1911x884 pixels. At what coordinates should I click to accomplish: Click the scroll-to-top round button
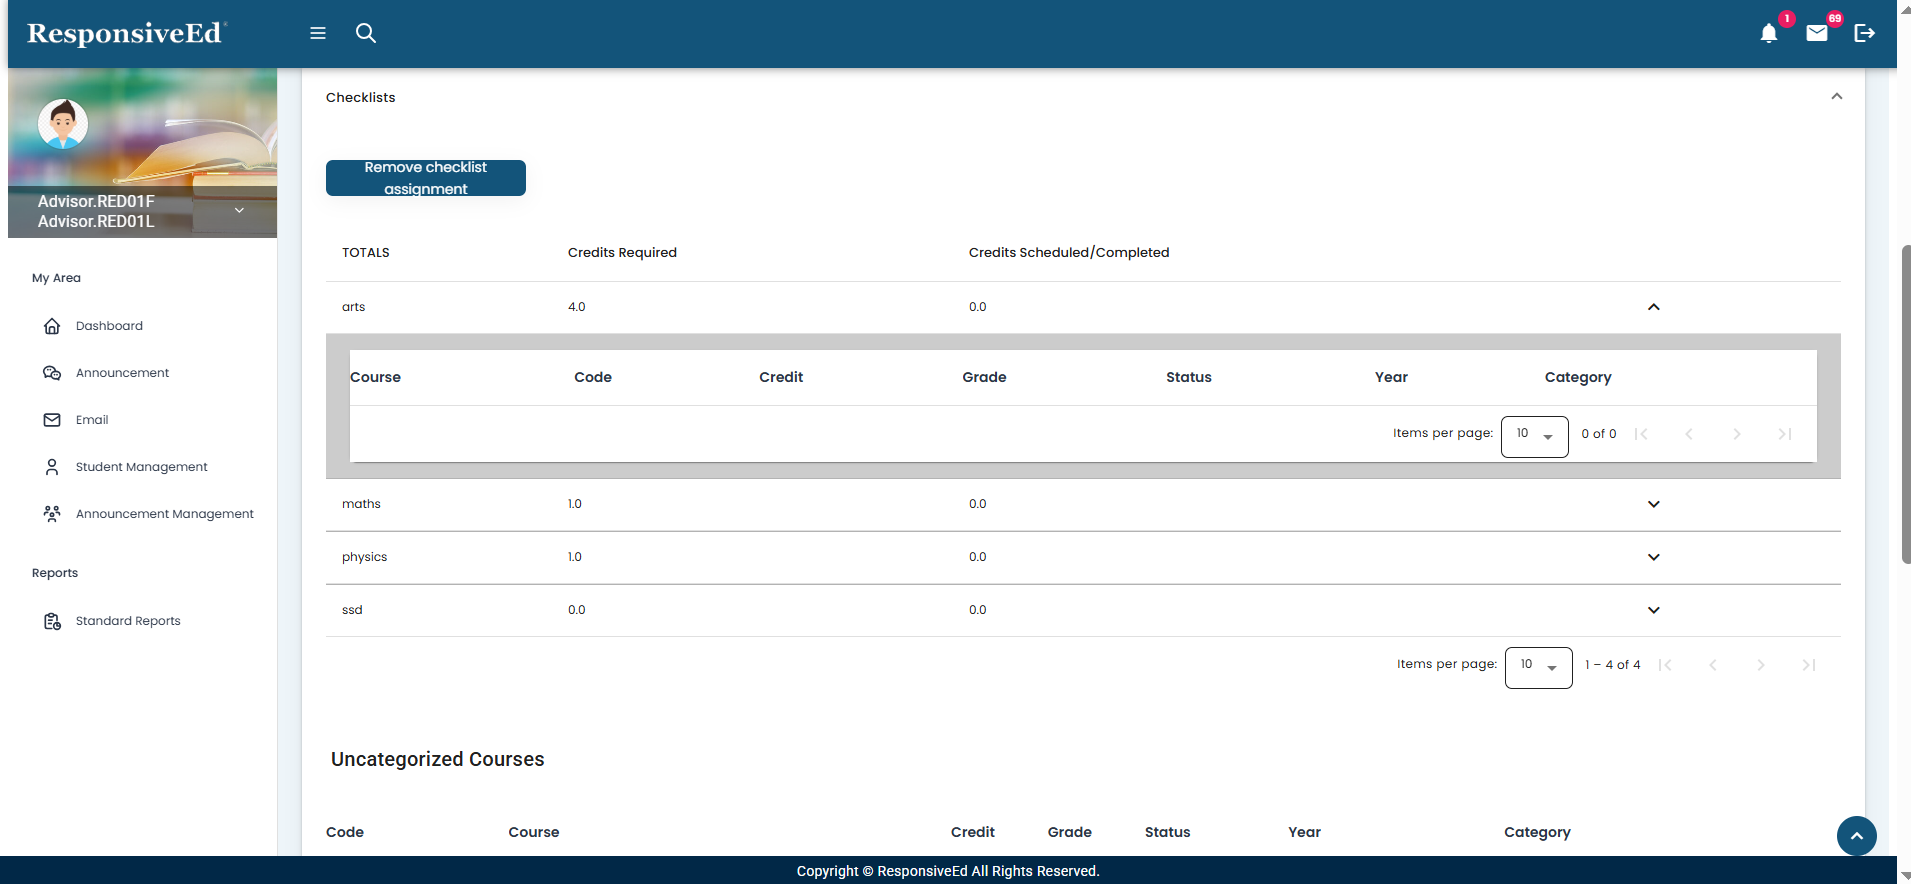[x=1856, y=835]
